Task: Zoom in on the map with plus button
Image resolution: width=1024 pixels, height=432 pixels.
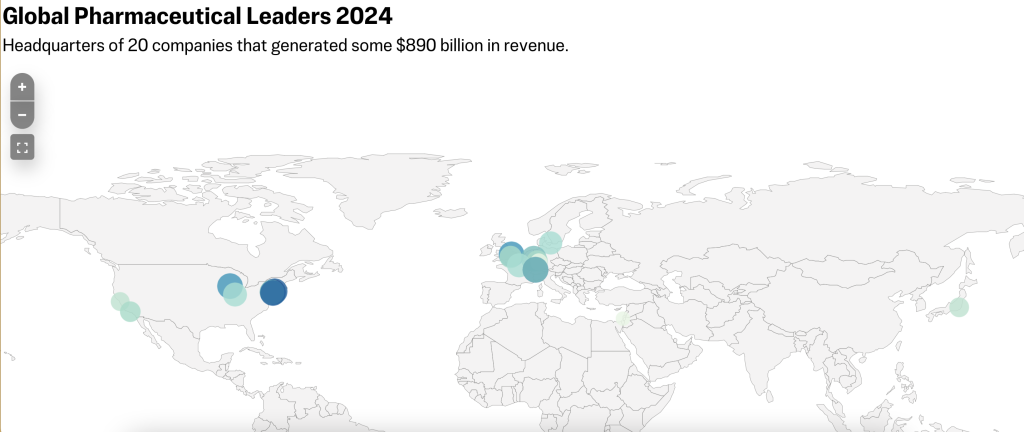Action: point(22,87)
